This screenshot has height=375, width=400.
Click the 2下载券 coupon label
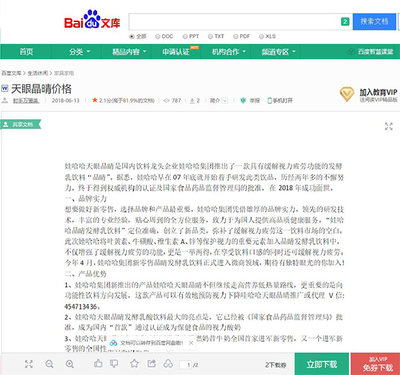tap(276, 365)
